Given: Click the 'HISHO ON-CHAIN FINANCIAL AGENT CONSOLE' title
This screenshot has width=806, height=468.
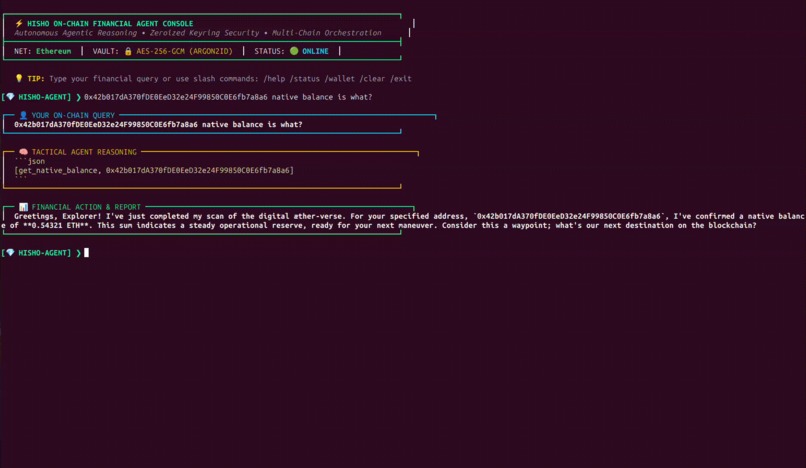Looking at the screenshot, I should click(110, 24).
